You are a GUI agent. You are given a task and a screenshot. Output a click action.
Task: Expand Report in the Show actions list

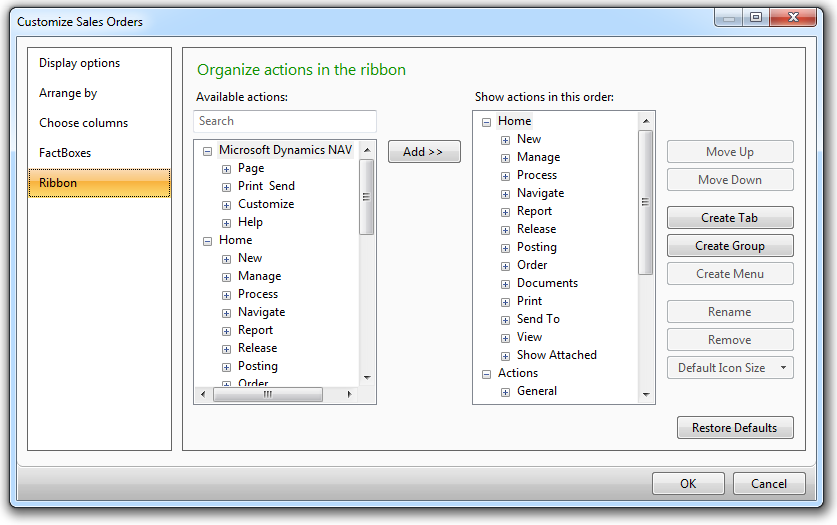tap(505, 212)
